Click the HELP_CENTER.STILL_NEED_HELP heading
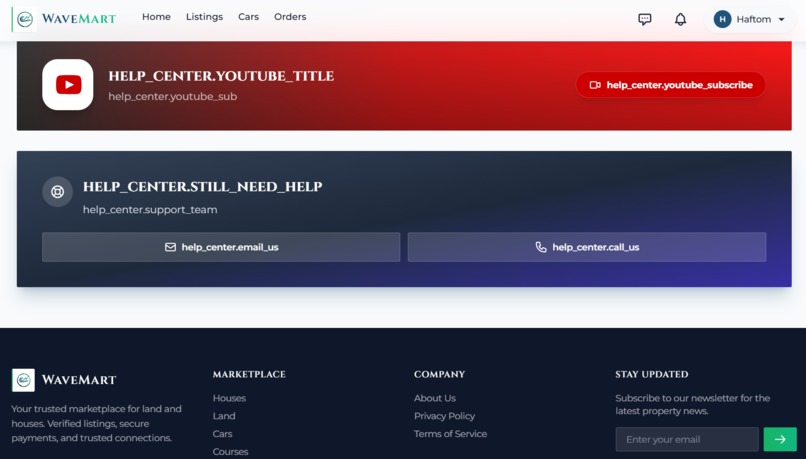The image size is (806, 459). 203,187
